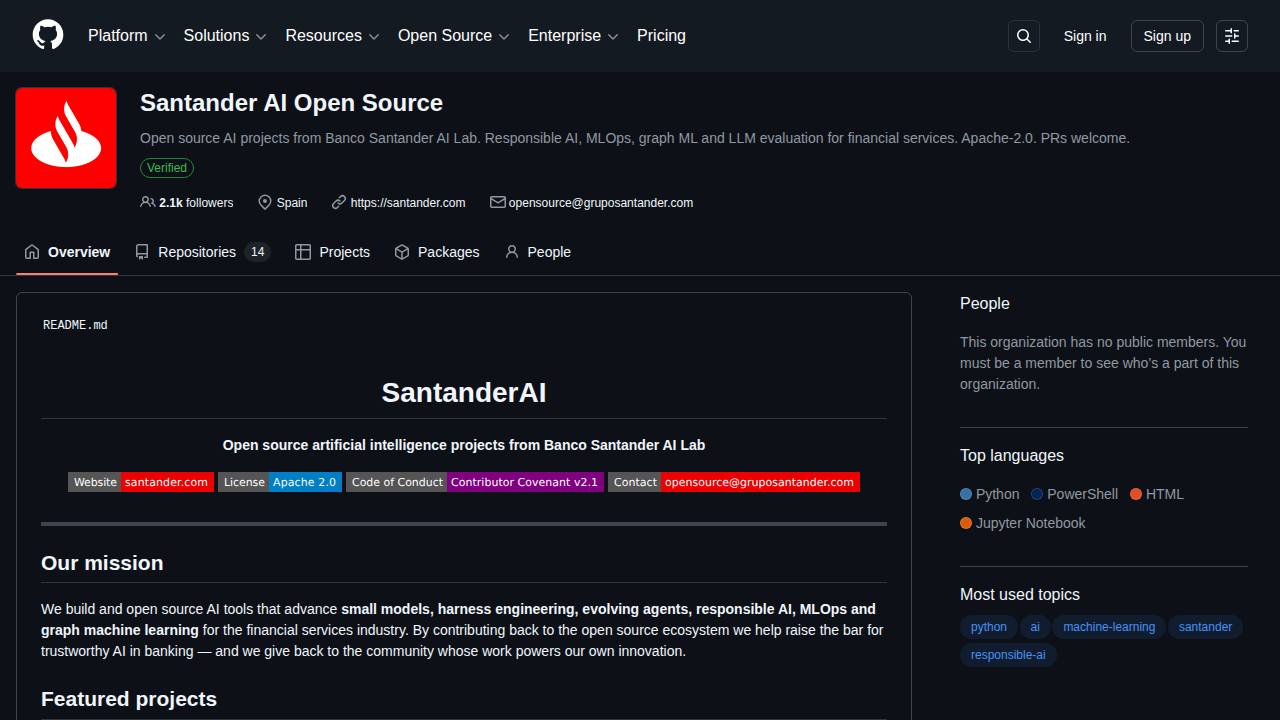
Task: Switch to the Packages tab
Action: (437, 252)
